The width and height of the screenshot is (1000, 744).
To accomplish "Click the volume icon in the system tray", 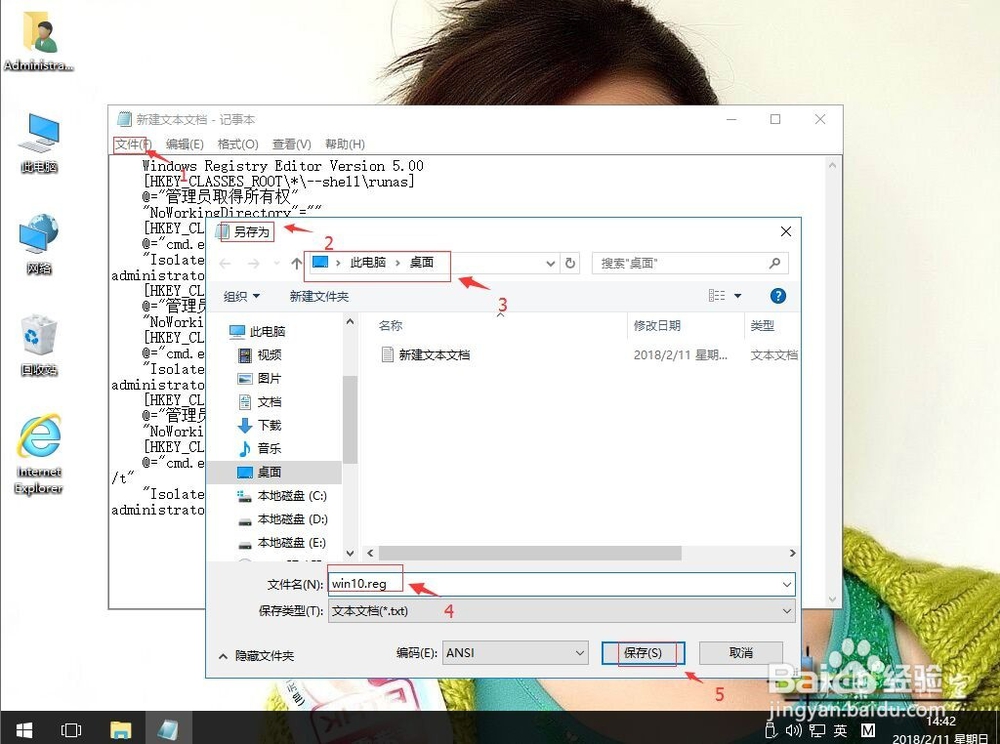I will 793,730.
